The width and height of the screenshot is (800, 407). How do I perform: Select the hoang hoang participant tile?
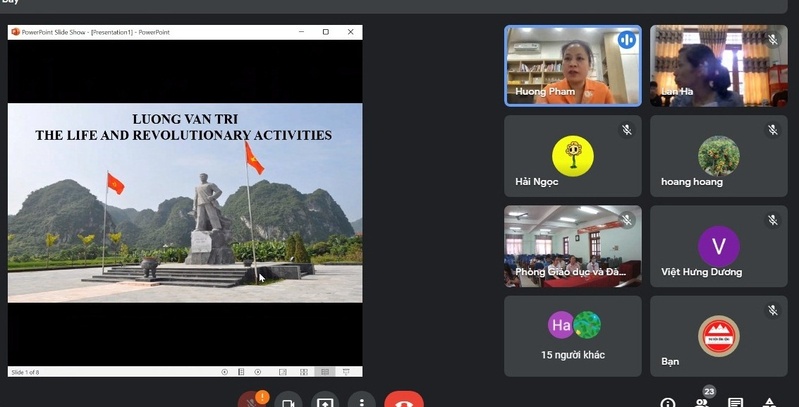(x=719, y=156)
